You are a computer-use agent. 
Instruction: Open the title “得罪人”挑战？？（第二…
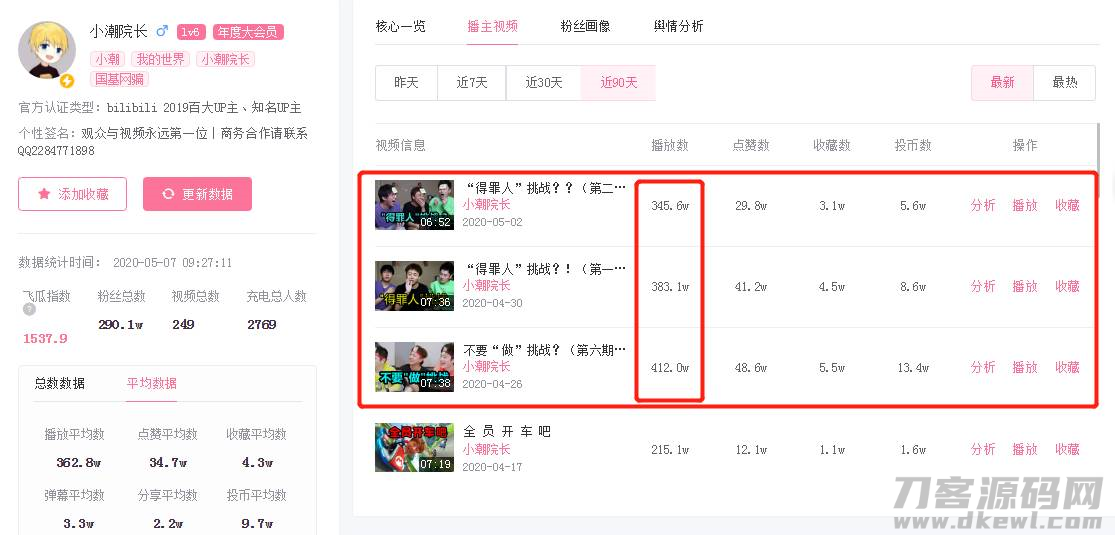(545, 188)
